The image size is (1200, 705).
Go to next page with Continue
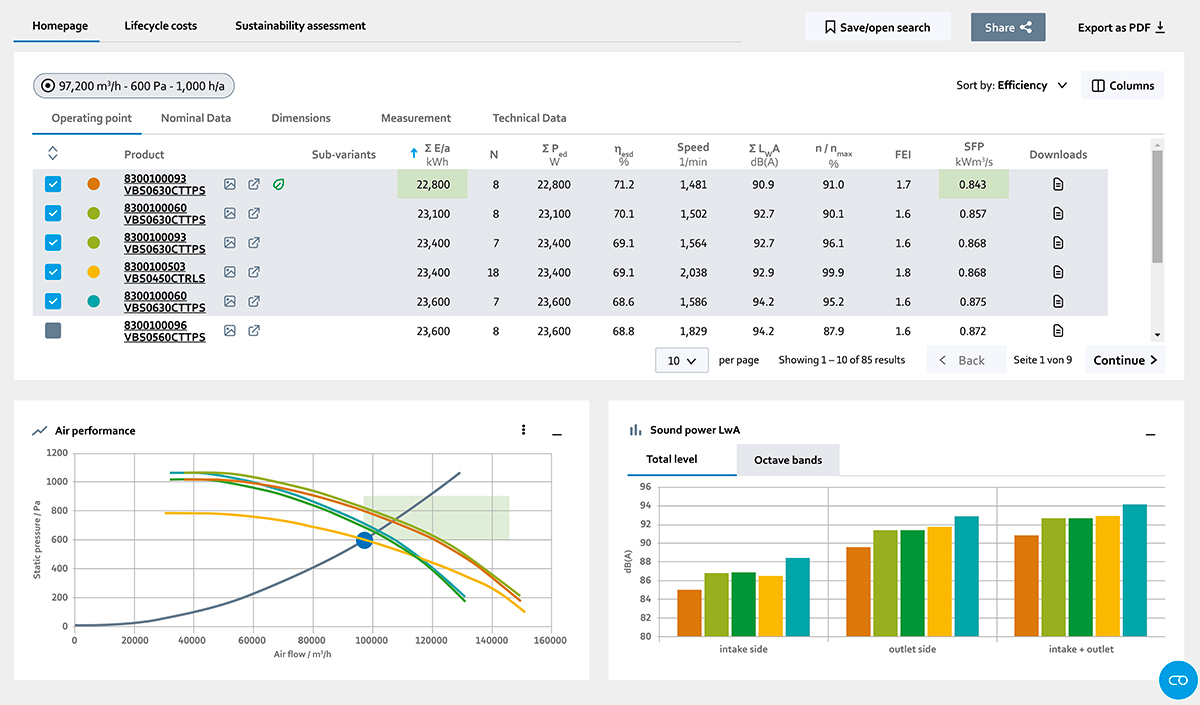click(1125, 361)
